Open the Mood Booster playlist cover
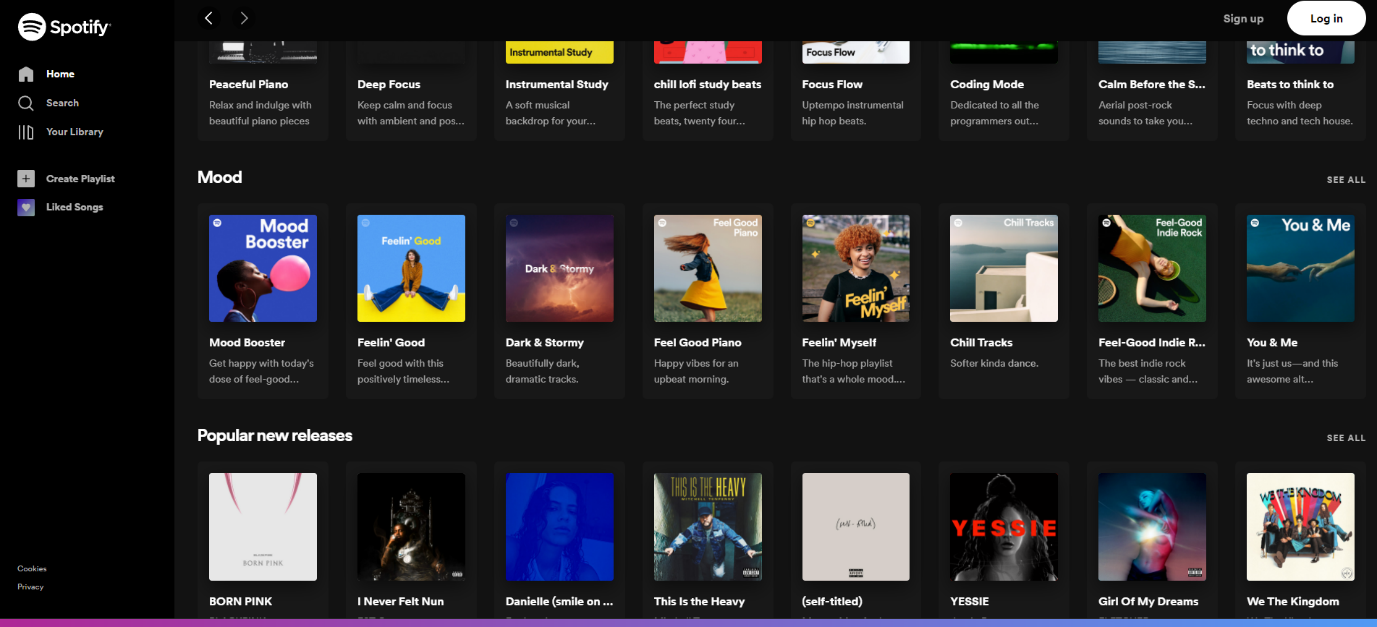The width and height of the screenshot is (1377, 627). (263, 268)
